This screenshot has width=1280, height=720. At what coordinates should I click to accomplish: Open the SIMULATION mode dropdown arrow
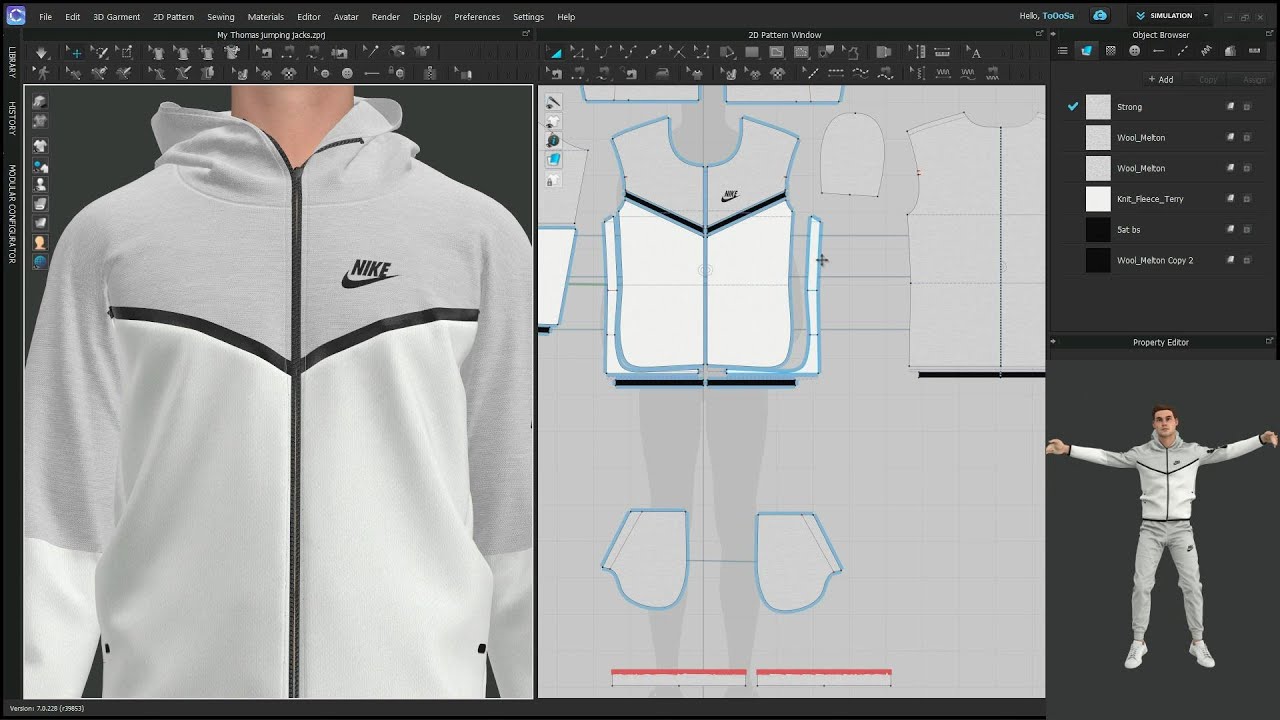pyautogui.click(x=1206, y=16)
